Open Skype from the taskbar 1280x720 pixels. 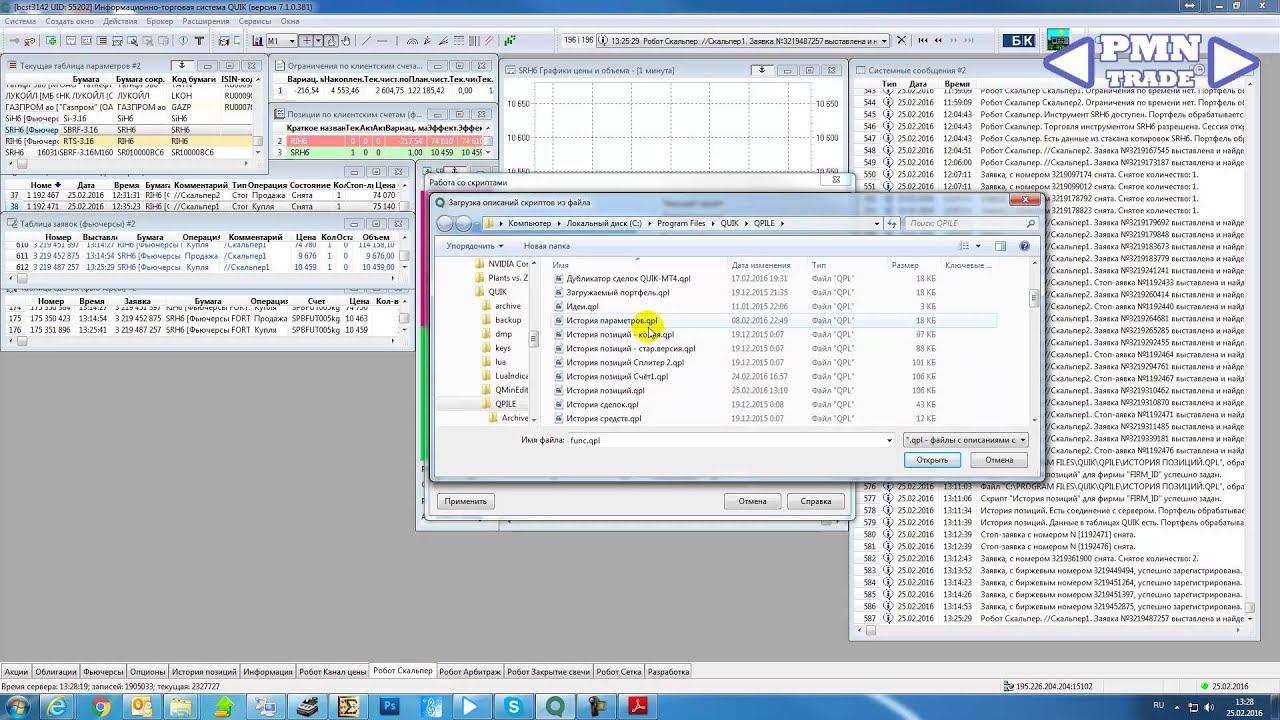514,707
